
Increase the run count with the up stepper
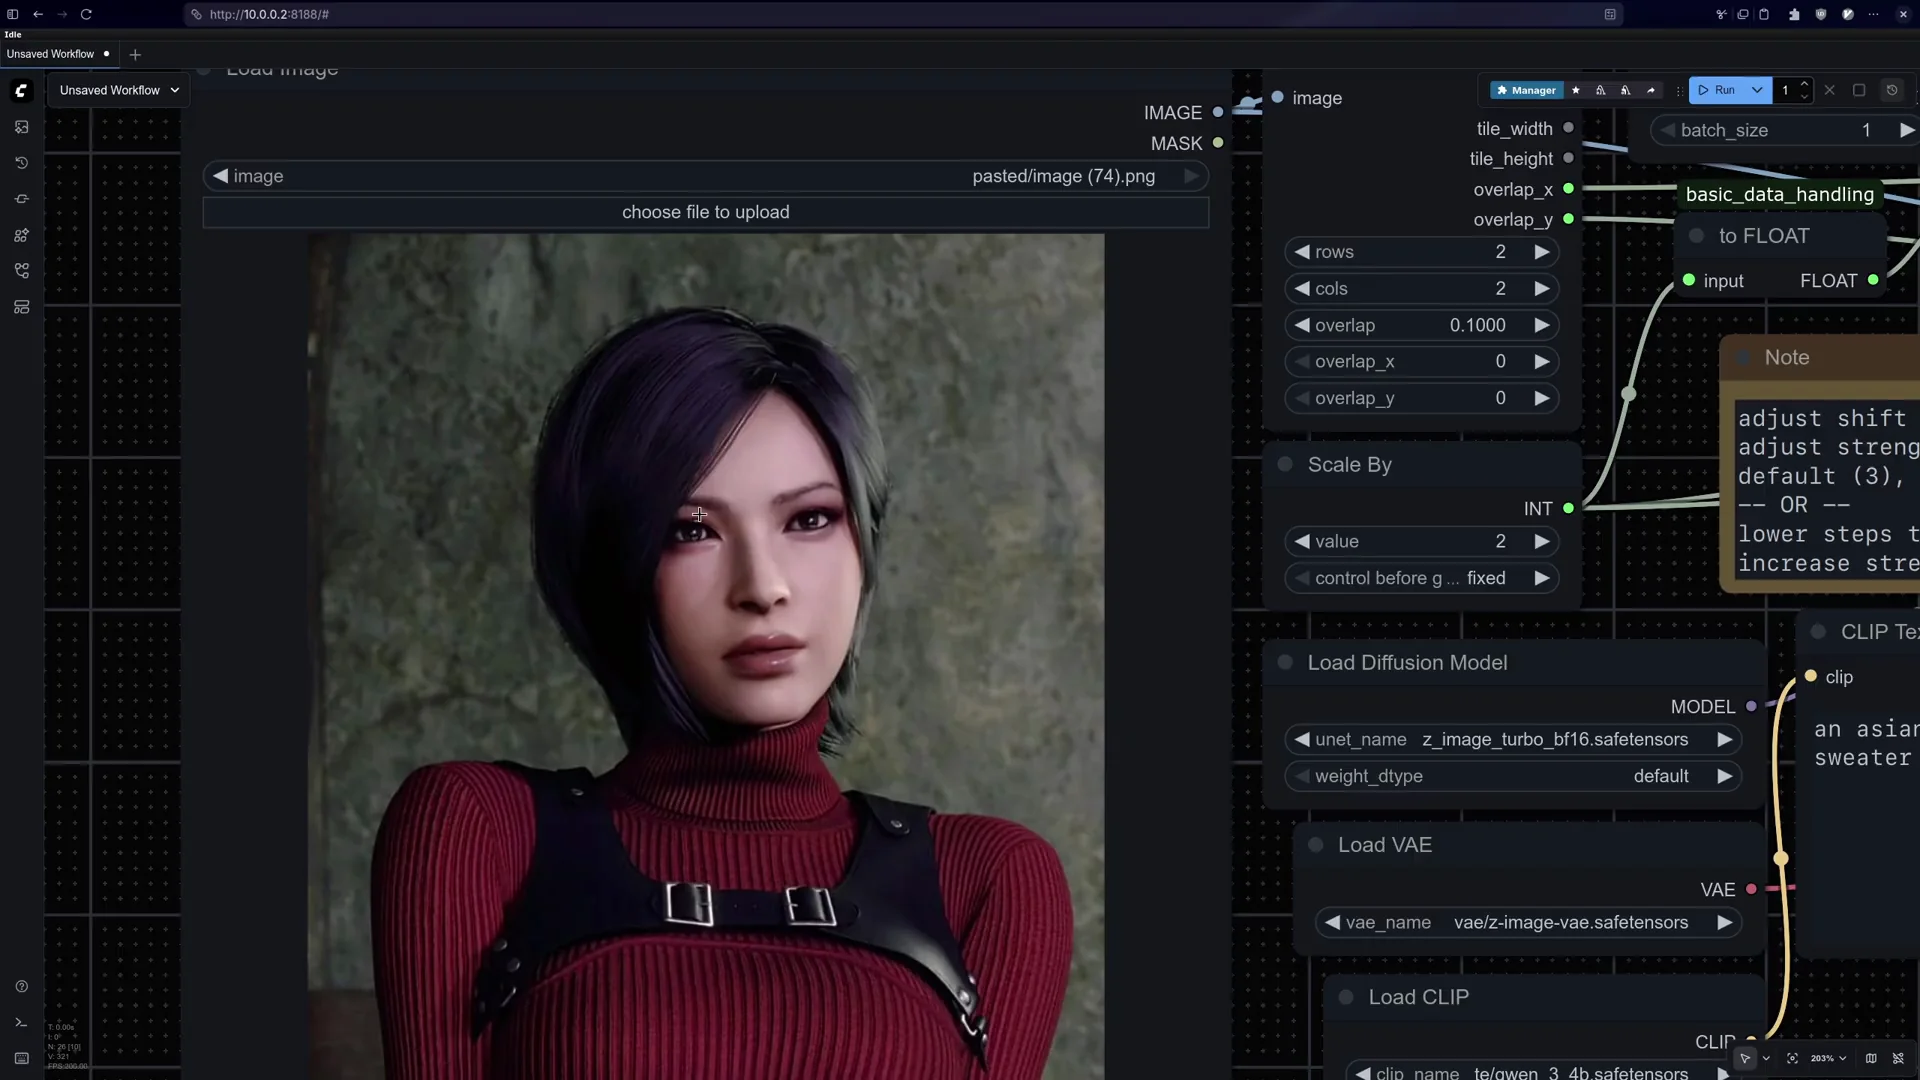(x=1803, y=84)
